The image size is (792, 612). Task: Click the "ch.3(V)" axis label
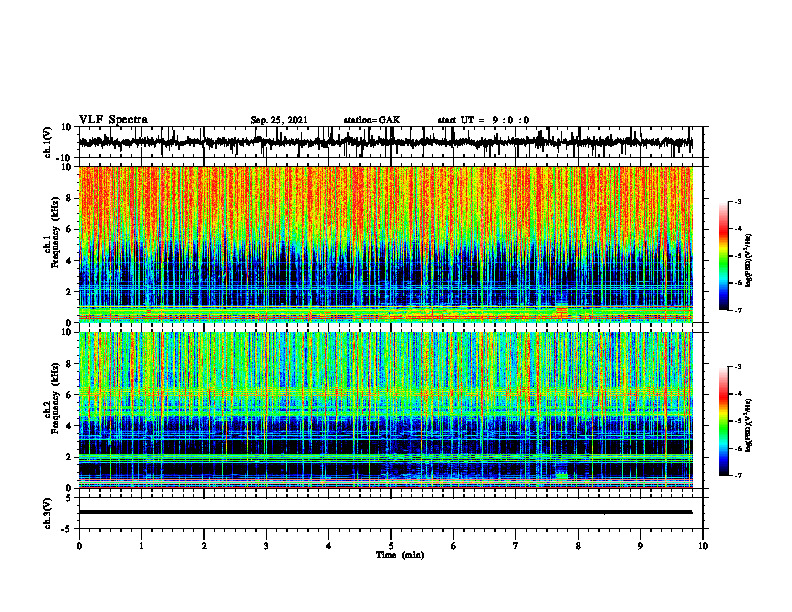point(47,513)
